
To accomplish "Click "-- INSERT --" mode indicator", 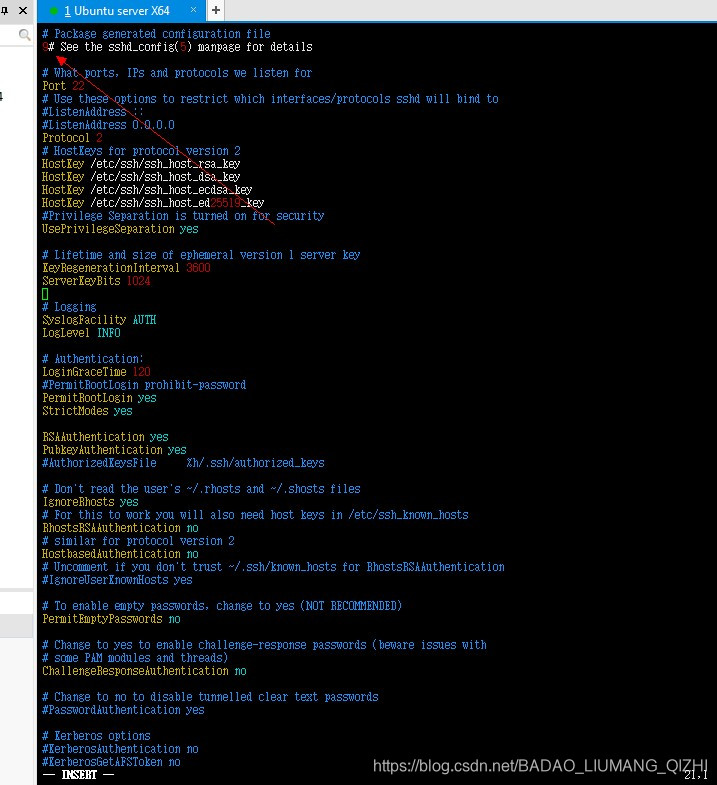I will 78,775.
